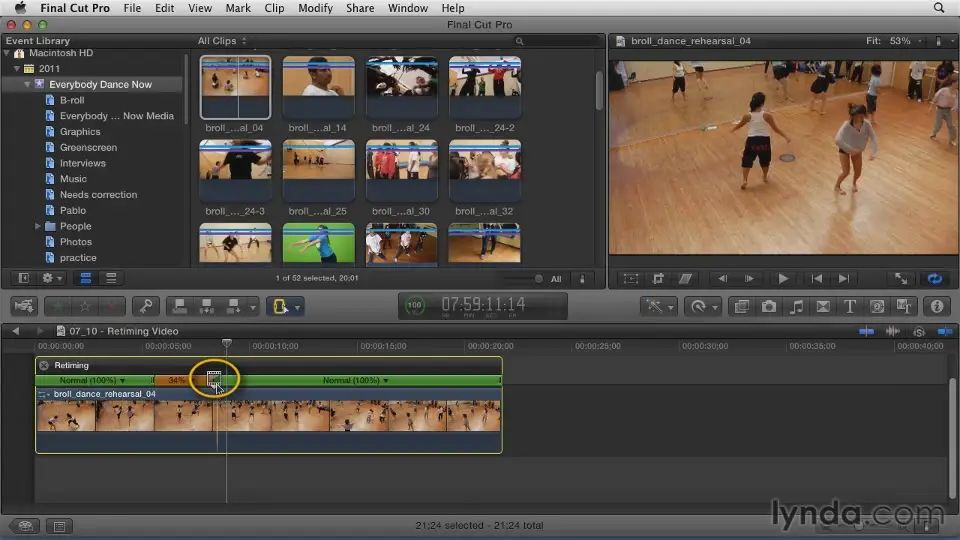The image size is (960, 540).
Task: Show the Themes browser
Action: pyautogui.click(x=904, y=306)
